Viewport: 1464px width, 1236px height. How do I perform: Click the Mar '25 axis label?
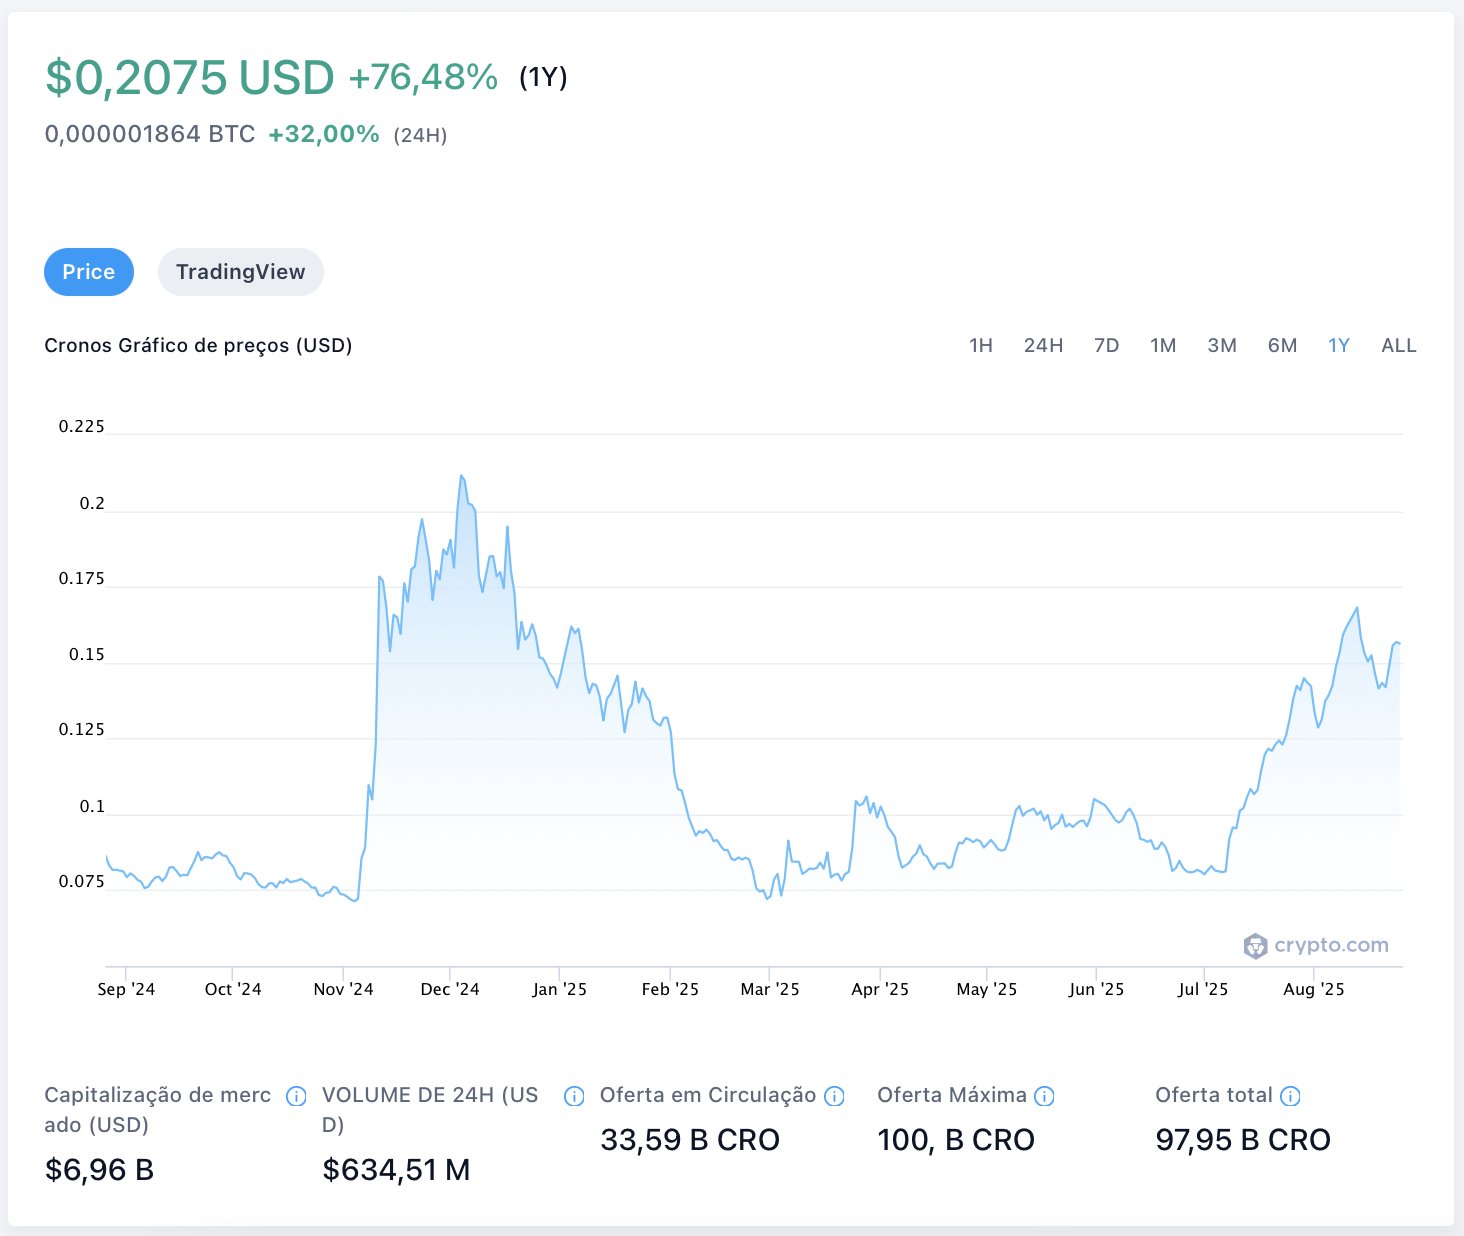770,989
